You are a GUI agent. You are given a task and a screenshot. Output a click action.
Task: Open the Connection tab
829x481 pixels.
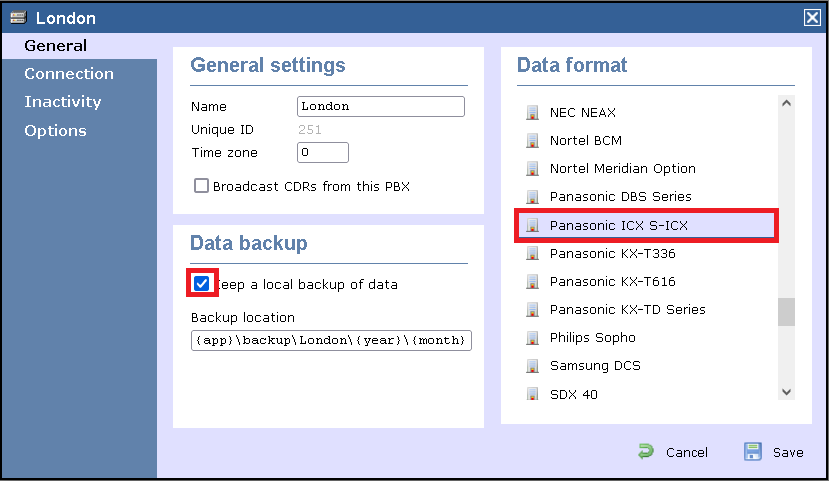(69, 74)
